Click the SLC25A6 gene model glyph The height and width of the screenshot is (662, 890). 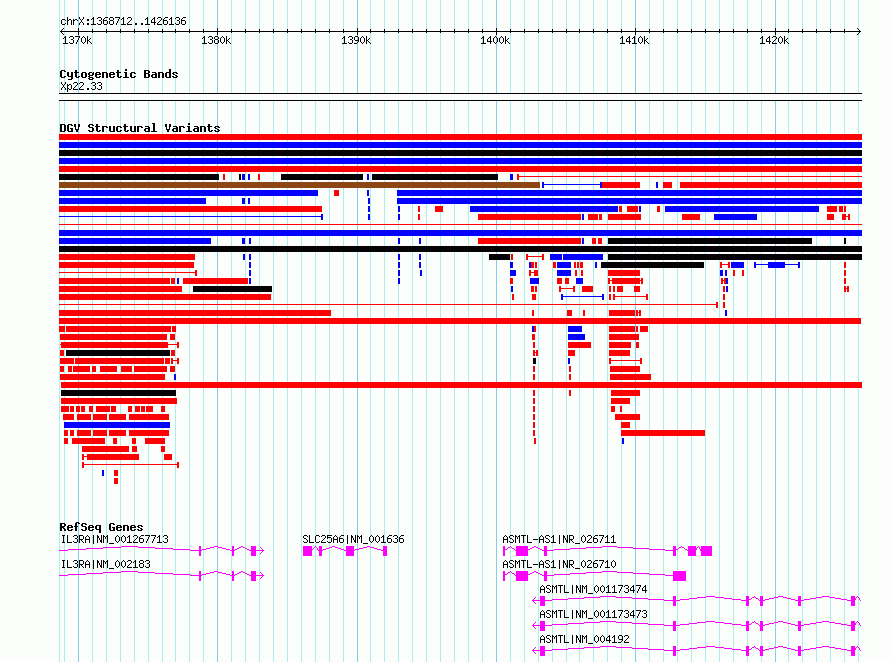pos(345,551)
